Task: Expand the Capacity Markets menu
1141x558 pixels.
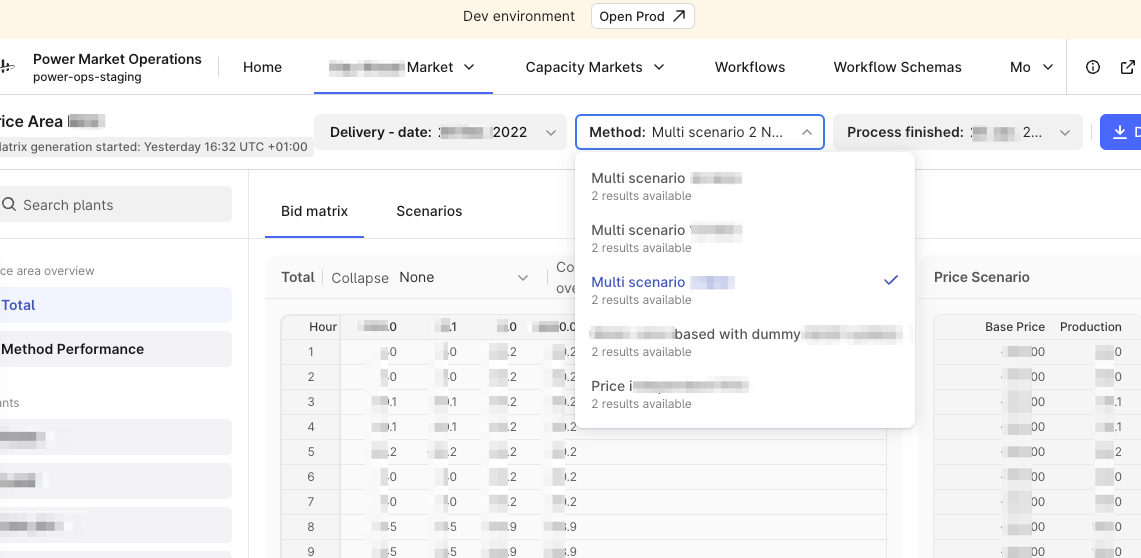Action: click(x=595, y=67)
